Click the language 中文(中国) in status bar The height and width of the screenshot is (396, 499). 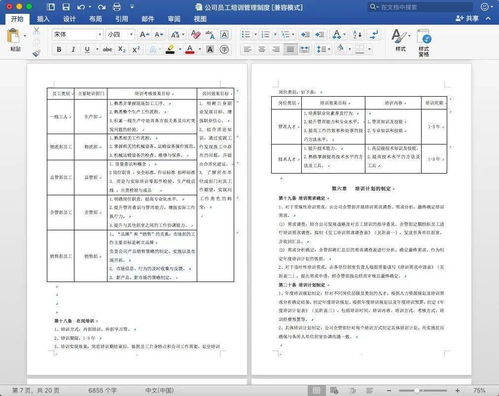point(160,390)
